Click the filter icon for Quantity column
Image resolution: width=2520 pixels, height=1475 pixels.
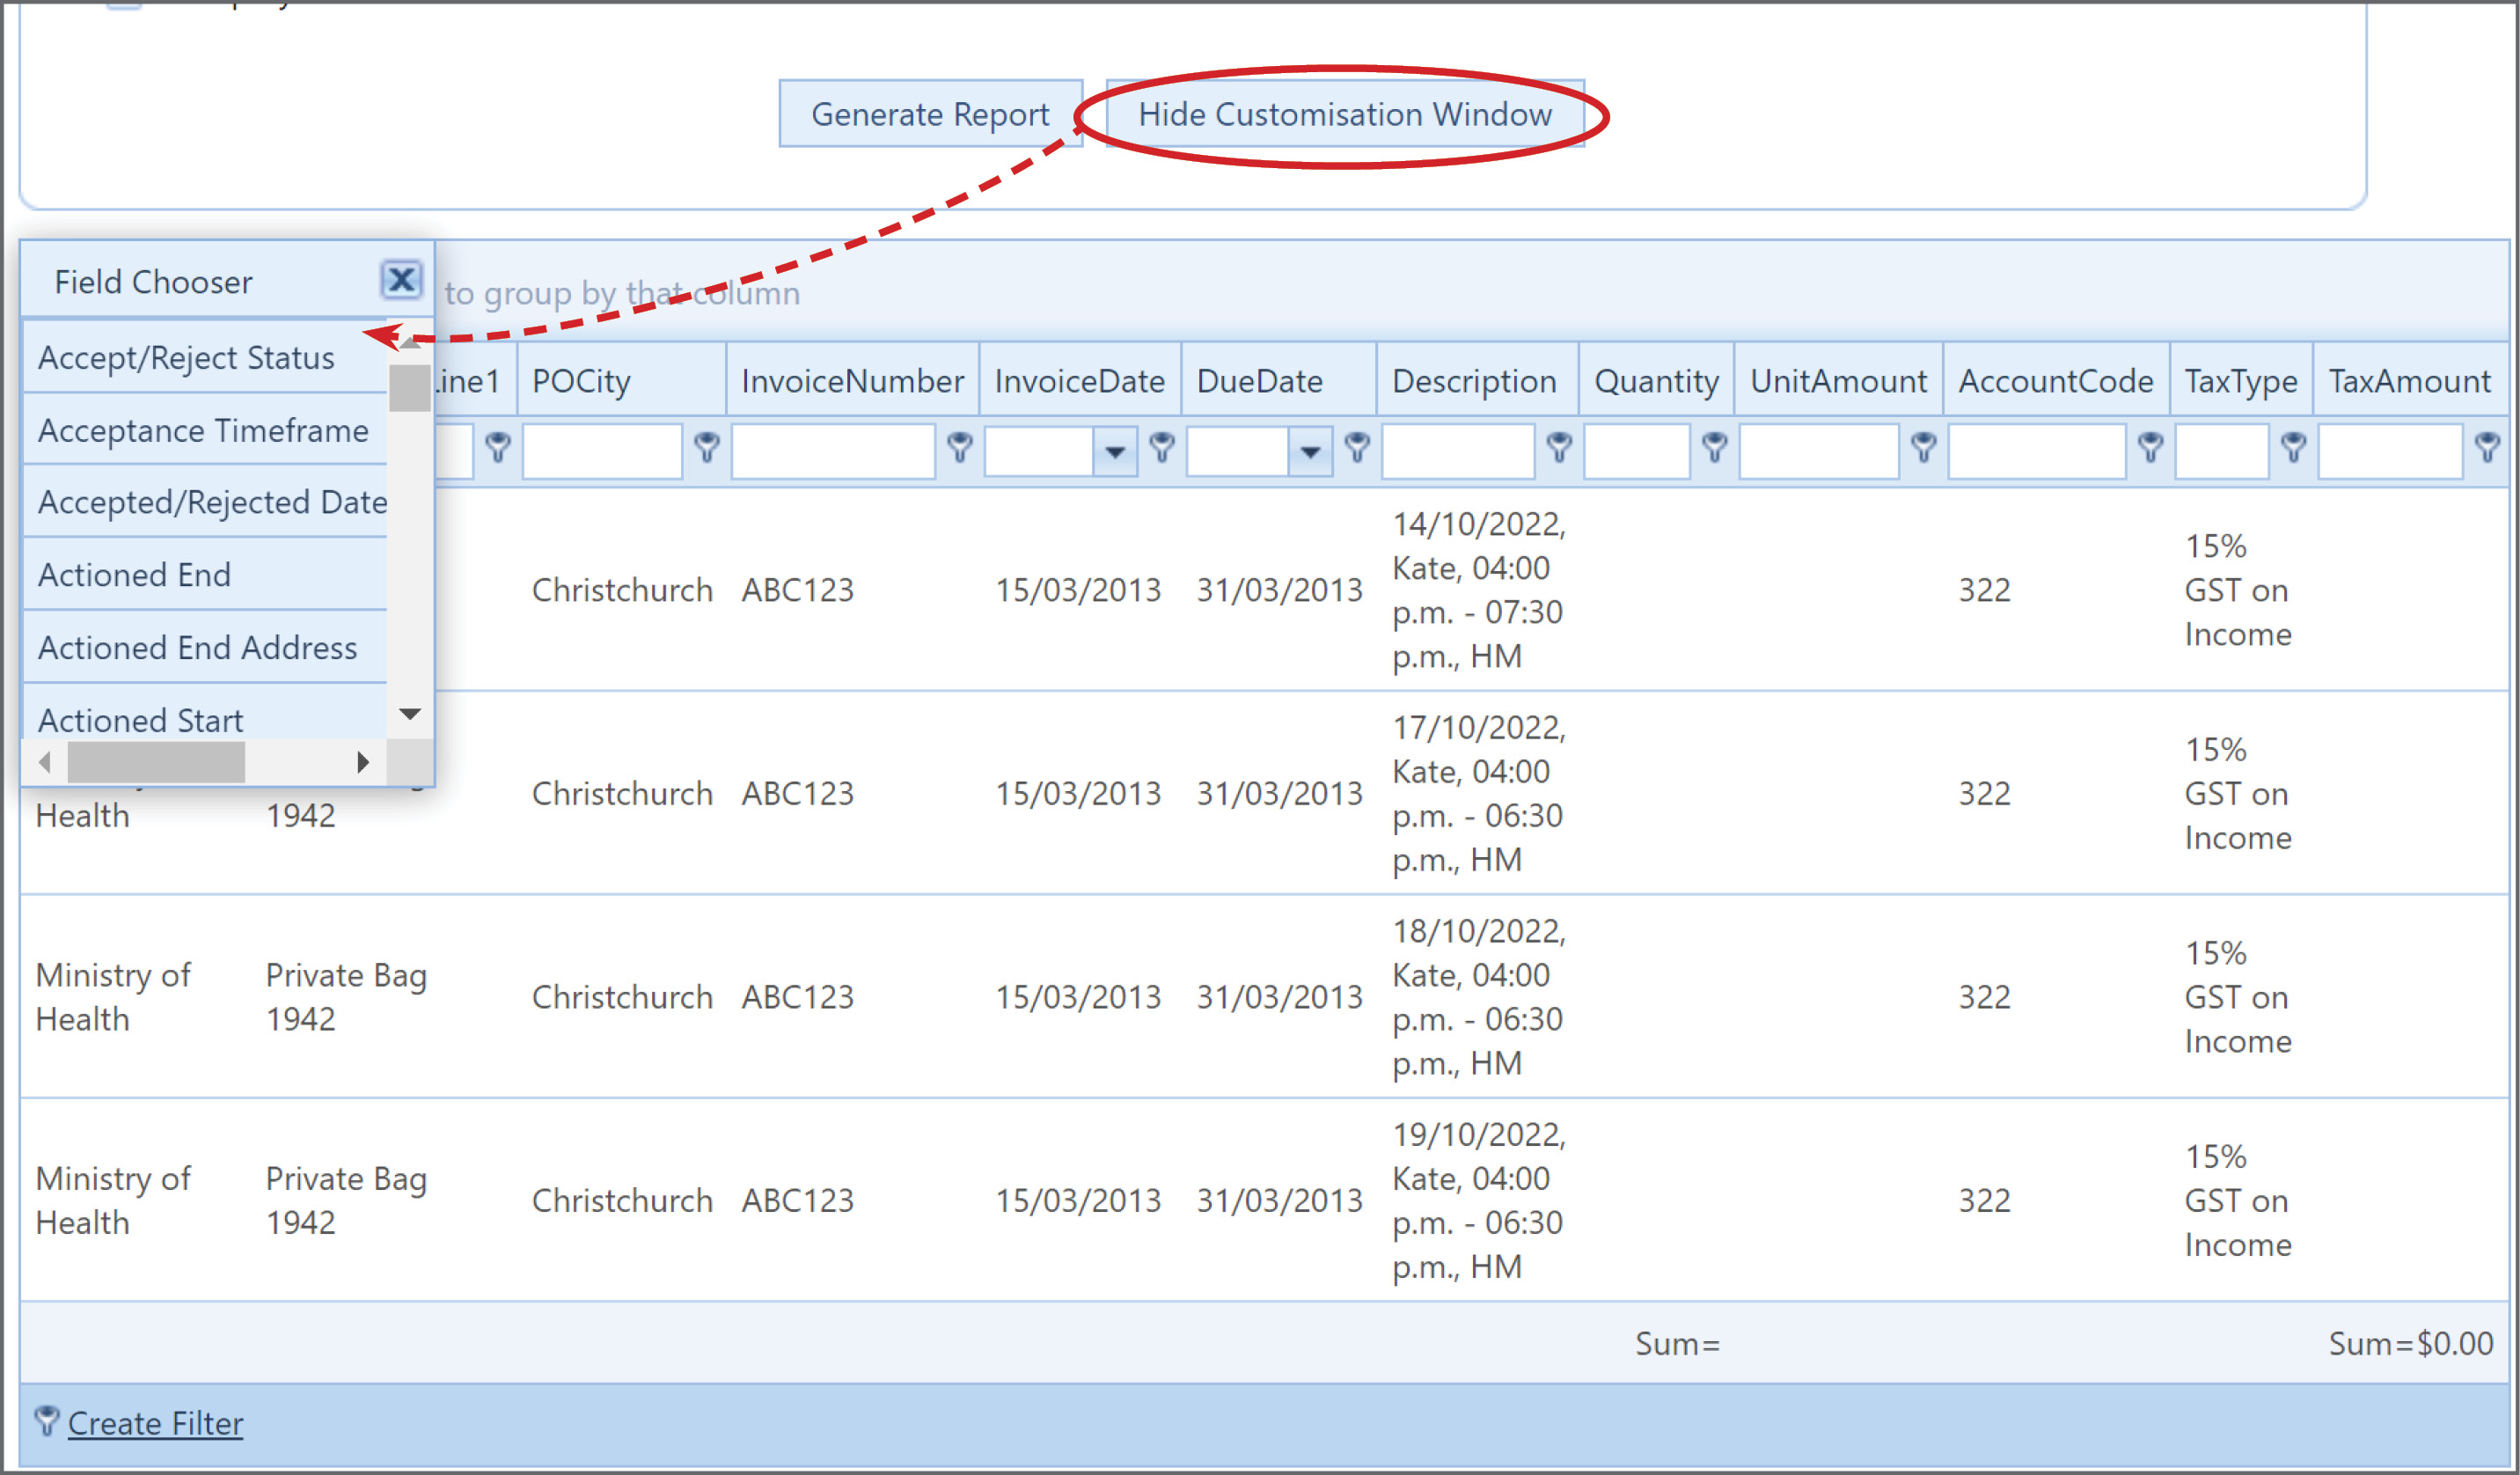coord(1714,447)
